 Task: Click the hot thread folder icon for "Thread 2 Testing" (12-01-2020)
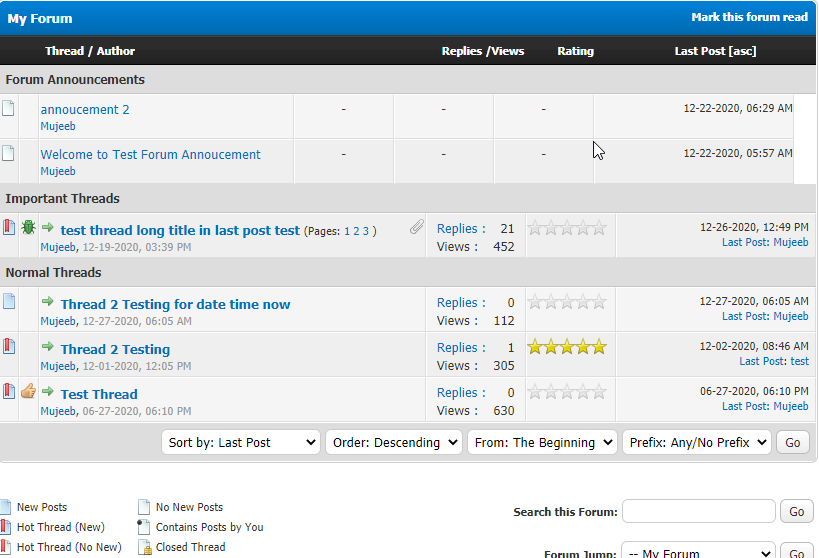pos(8,346)
